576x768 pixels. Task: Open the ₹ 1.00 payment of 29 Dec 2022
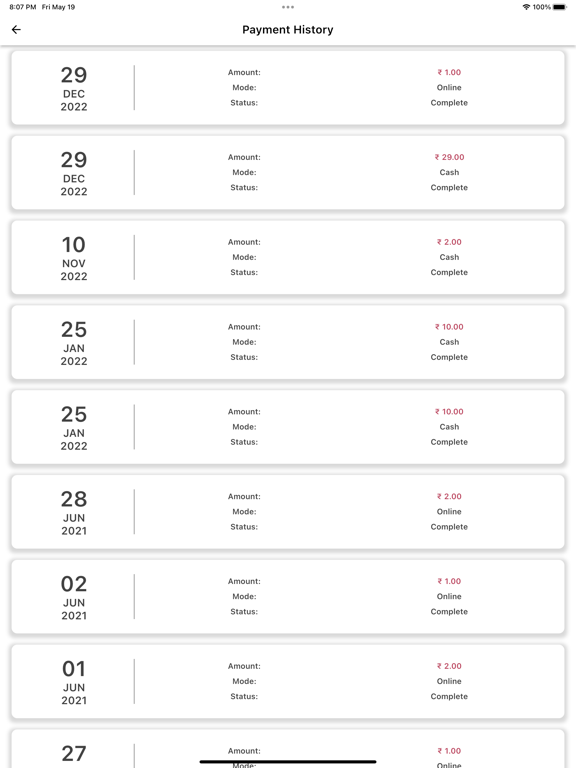[x=288, y=88]
